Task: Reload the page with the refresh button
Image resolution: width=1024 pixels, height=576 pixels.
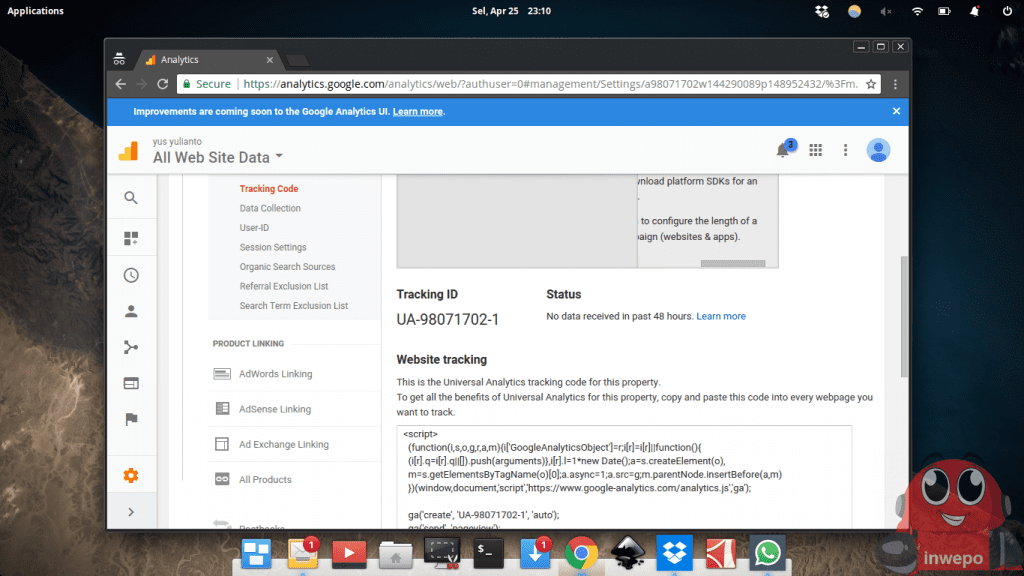Action: coord(163,84)
